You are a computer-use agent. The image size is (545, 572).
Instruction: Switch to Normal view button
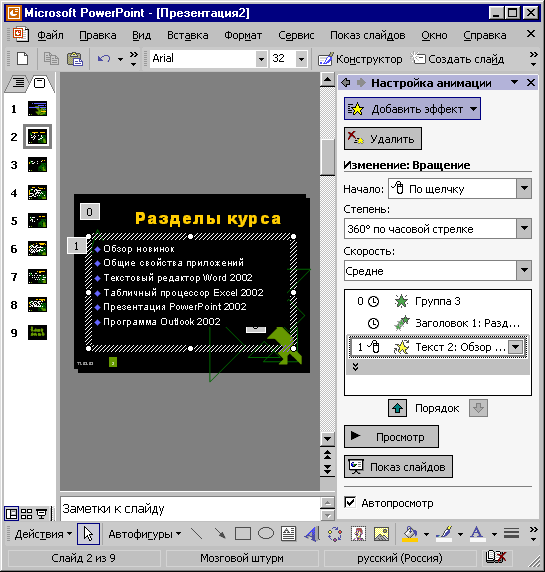pyautogui.click(x=11, y=514)
